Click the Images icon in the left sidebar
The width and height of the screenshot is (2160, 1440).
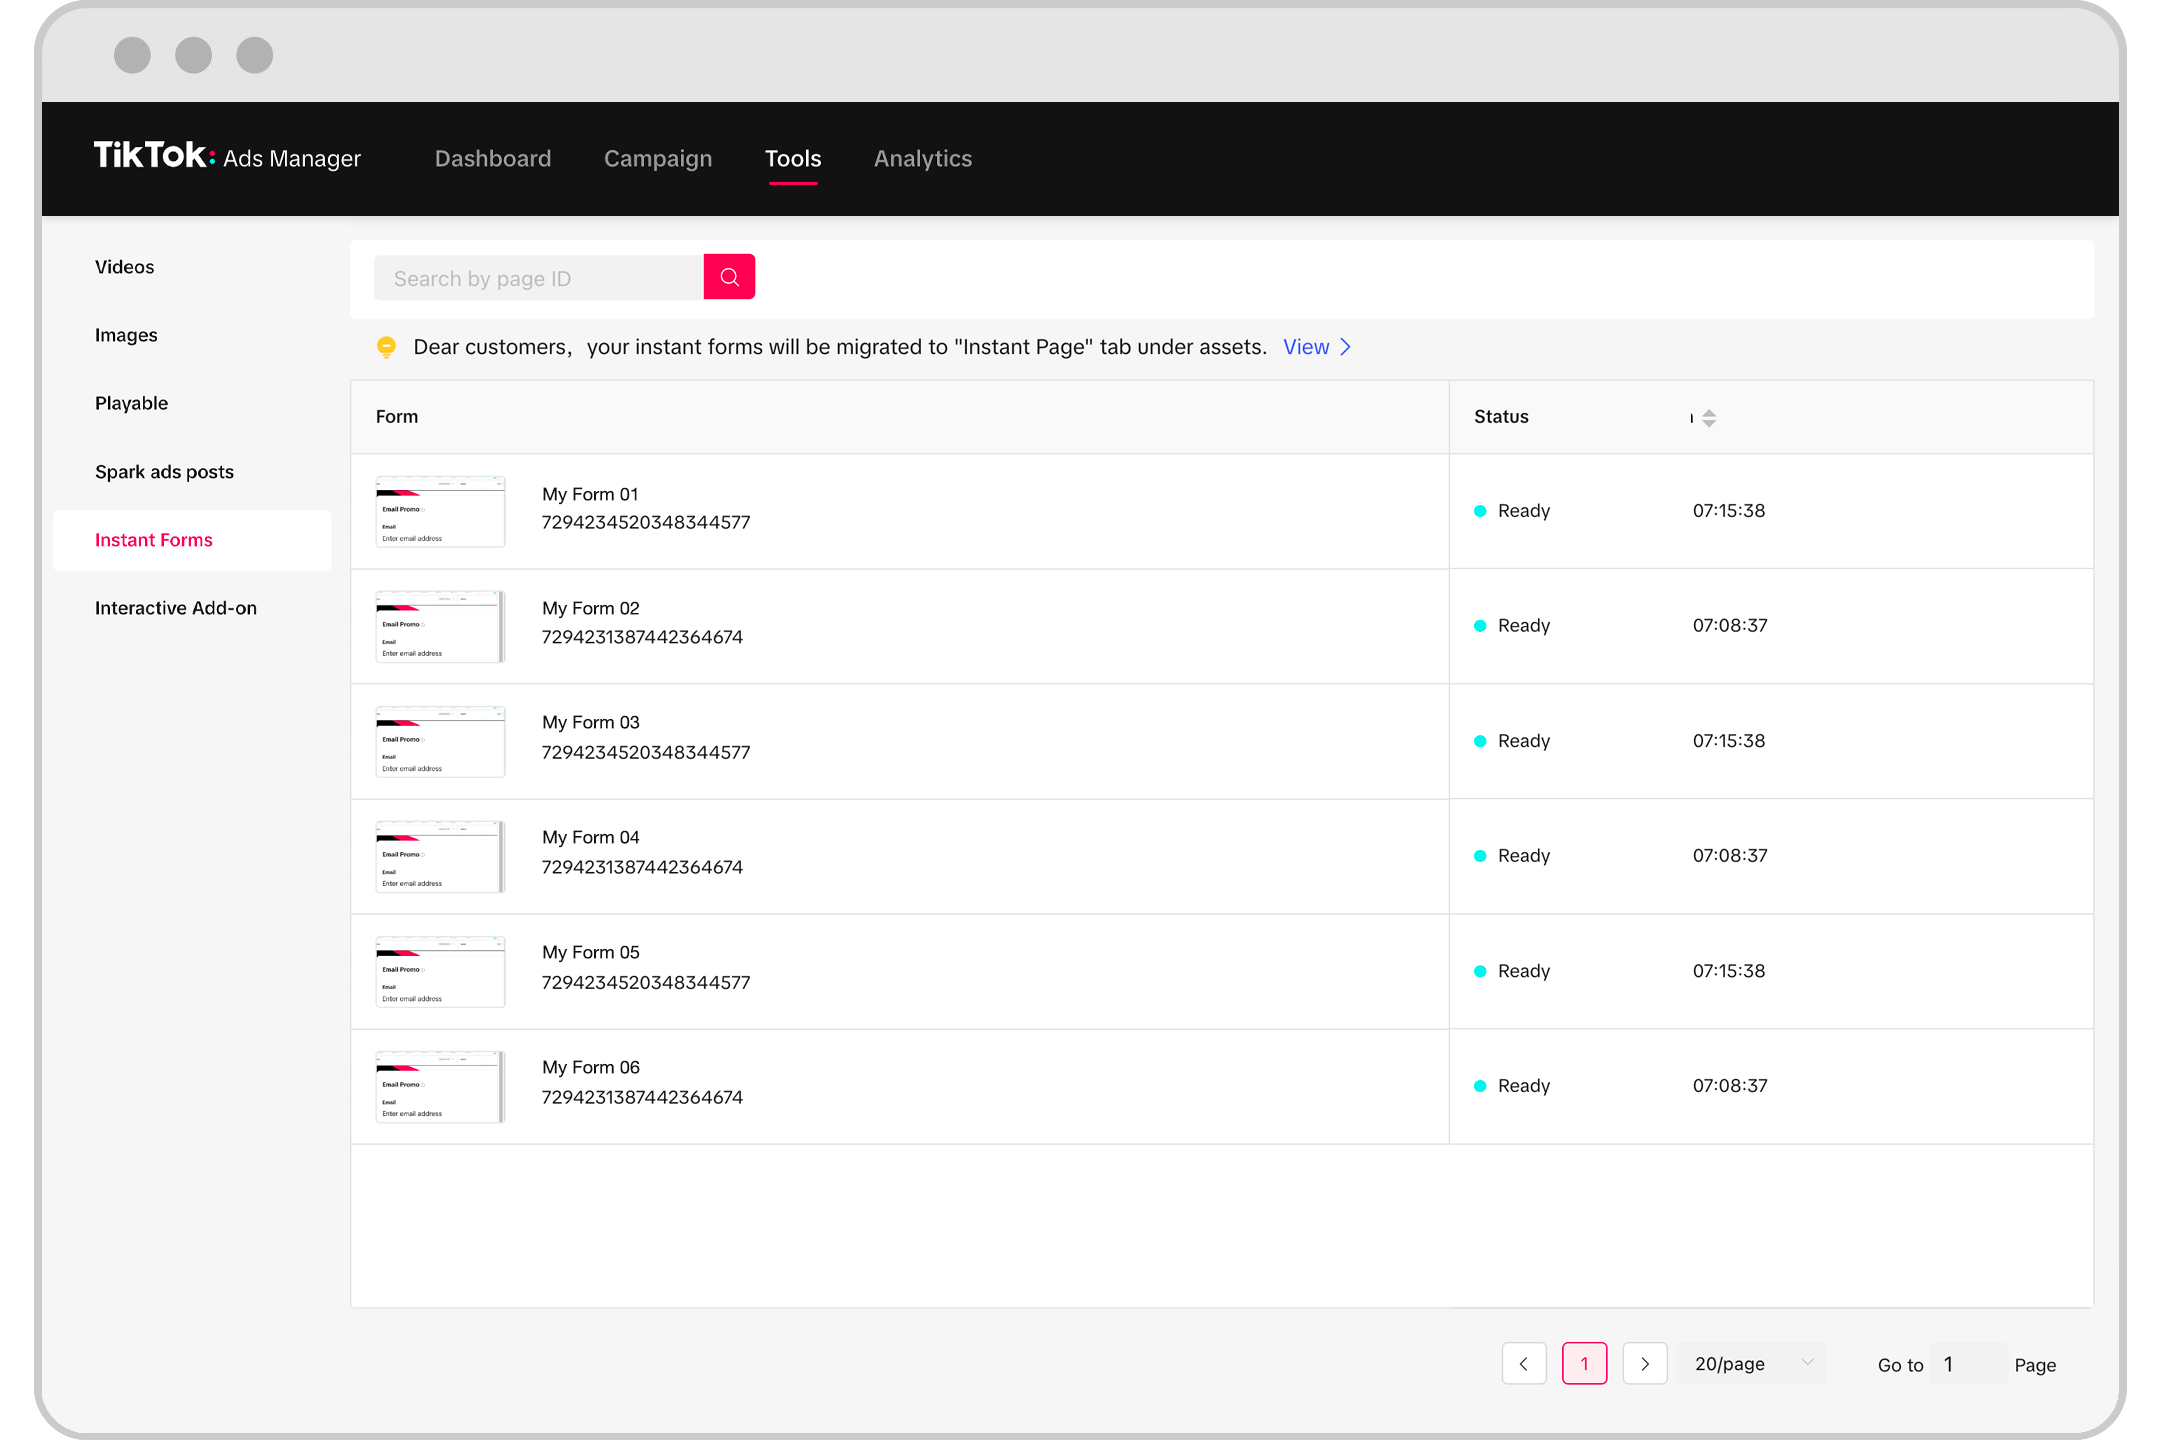tap(125, 334)
